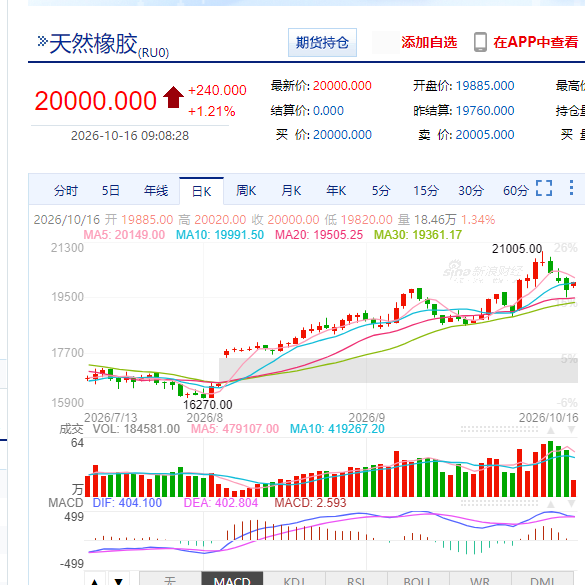
Task: Grab the dotted drag handle on the MACD panel
Action: pos(499,504)
